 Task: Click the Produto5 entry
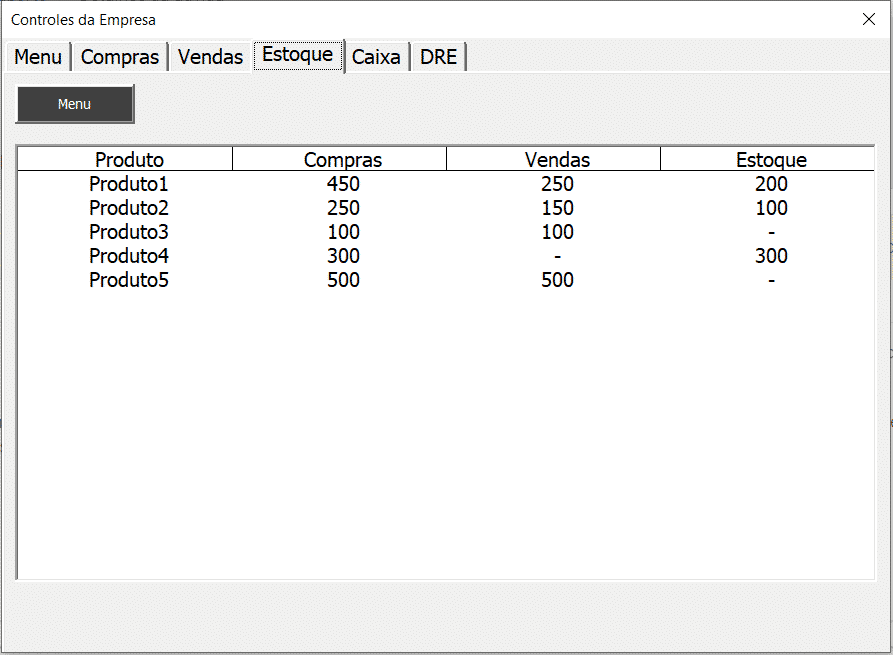128,280
